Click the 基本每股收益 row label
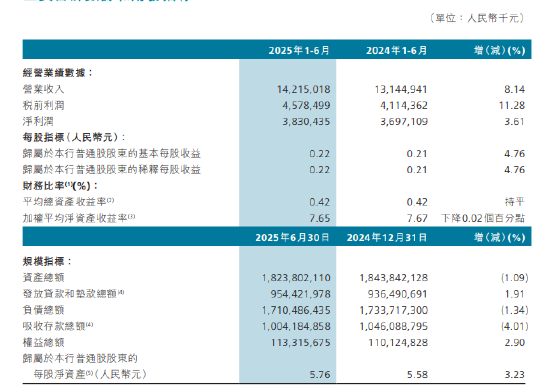Image resolution: width=550 pixels, height=387 pixels. tap(112, 153)
